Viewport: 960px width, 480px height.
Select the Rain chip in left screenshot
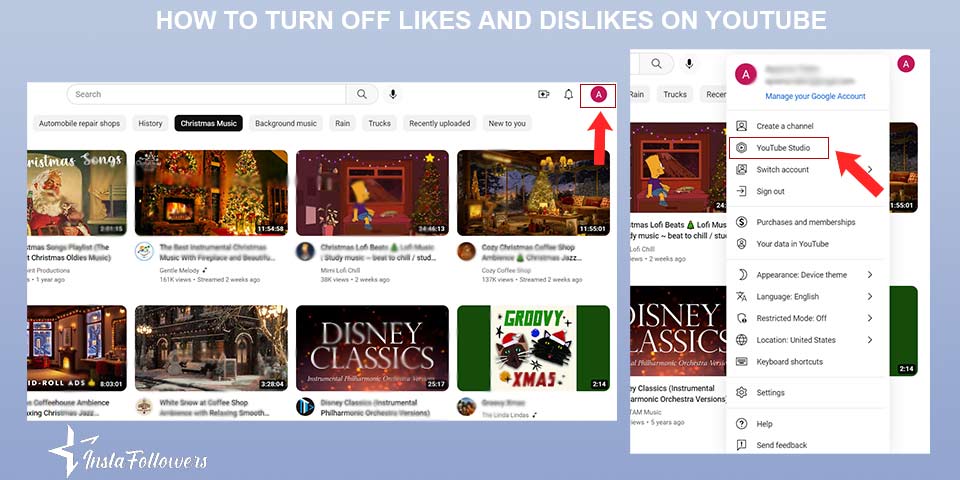342,123
